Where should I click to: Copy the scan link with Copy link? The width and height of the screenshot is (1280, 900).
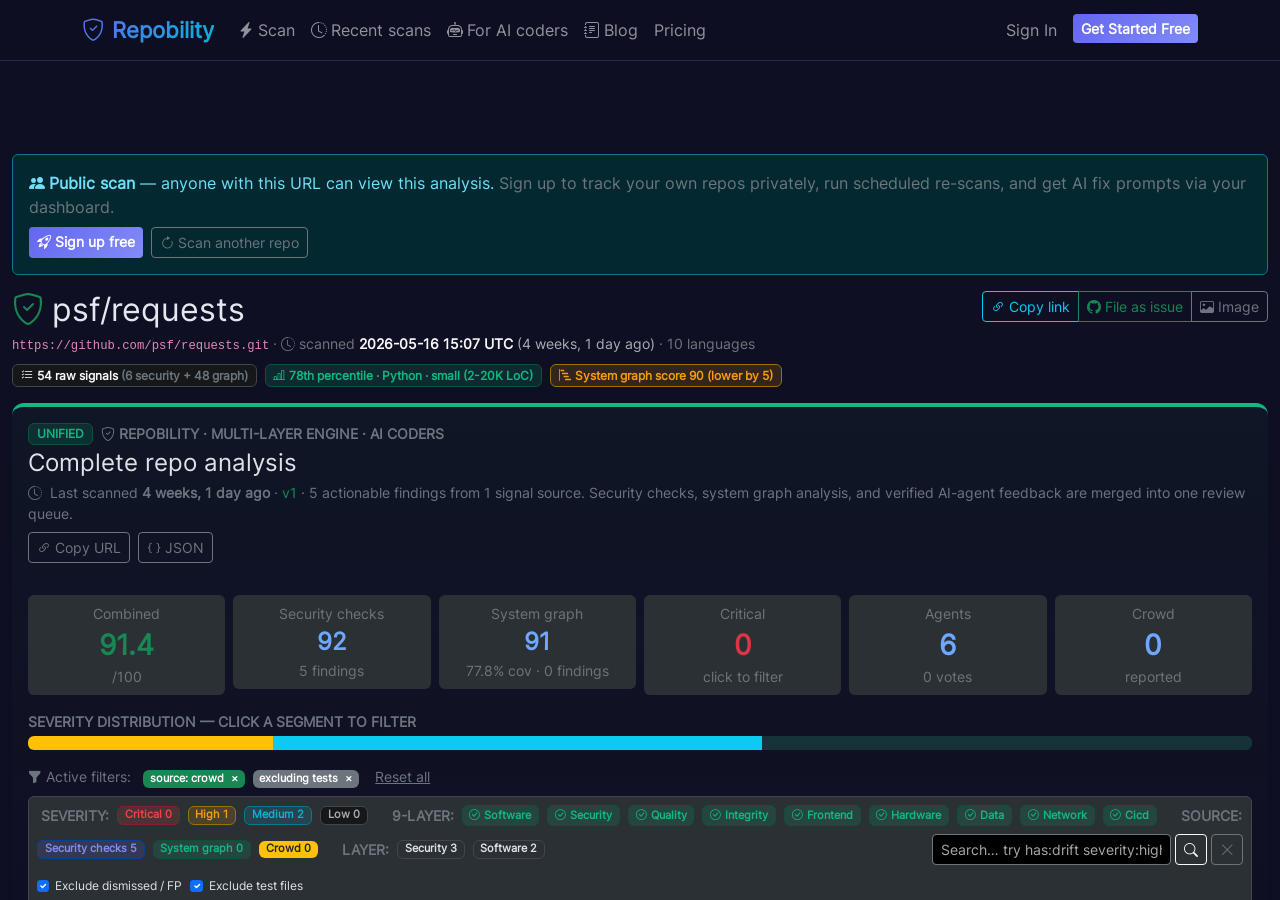point(1030,307)
